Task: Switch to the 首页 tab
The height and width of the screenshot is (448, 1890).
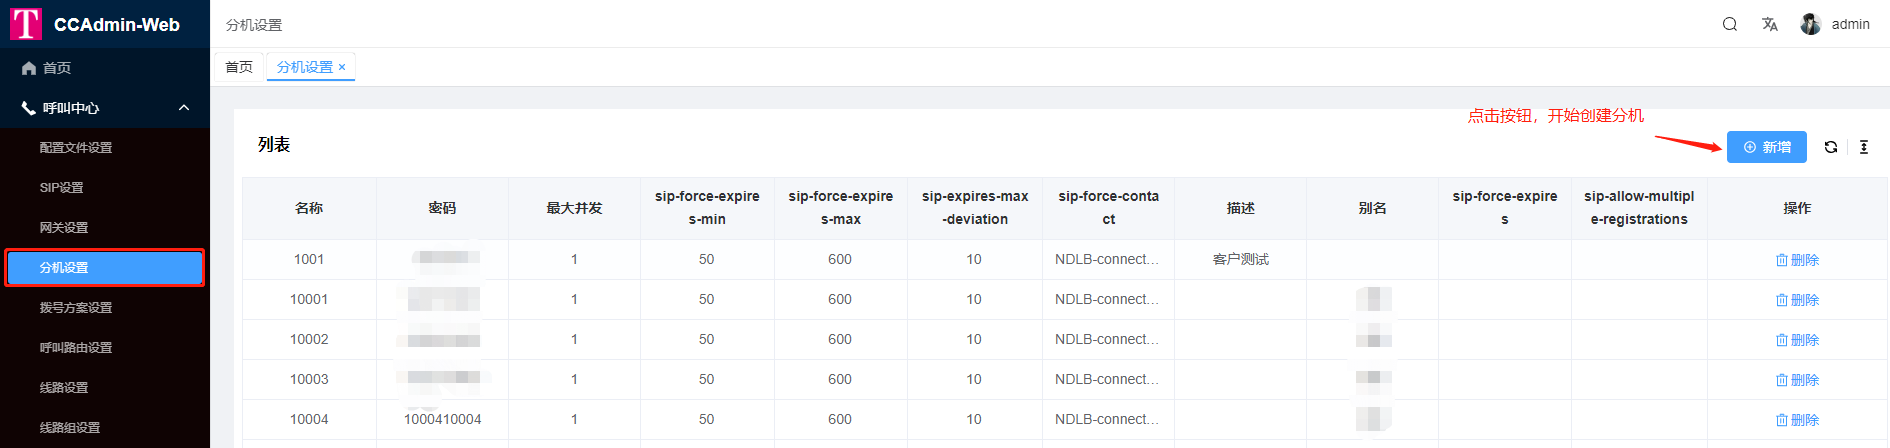Action: tap(239, 67)
